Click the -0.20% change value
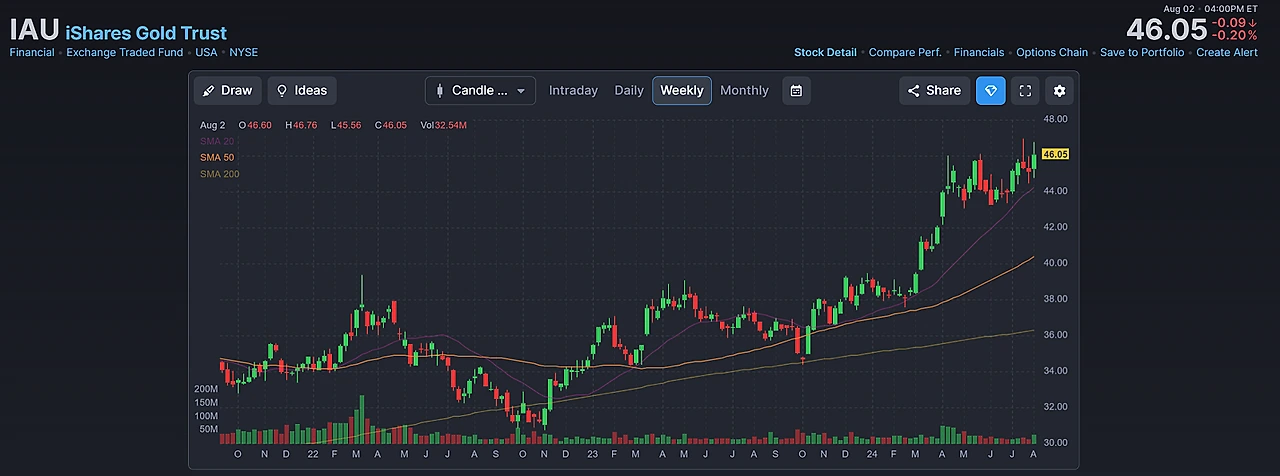Viewport: 1280px width, 476px height. [x=1234, y=35]
